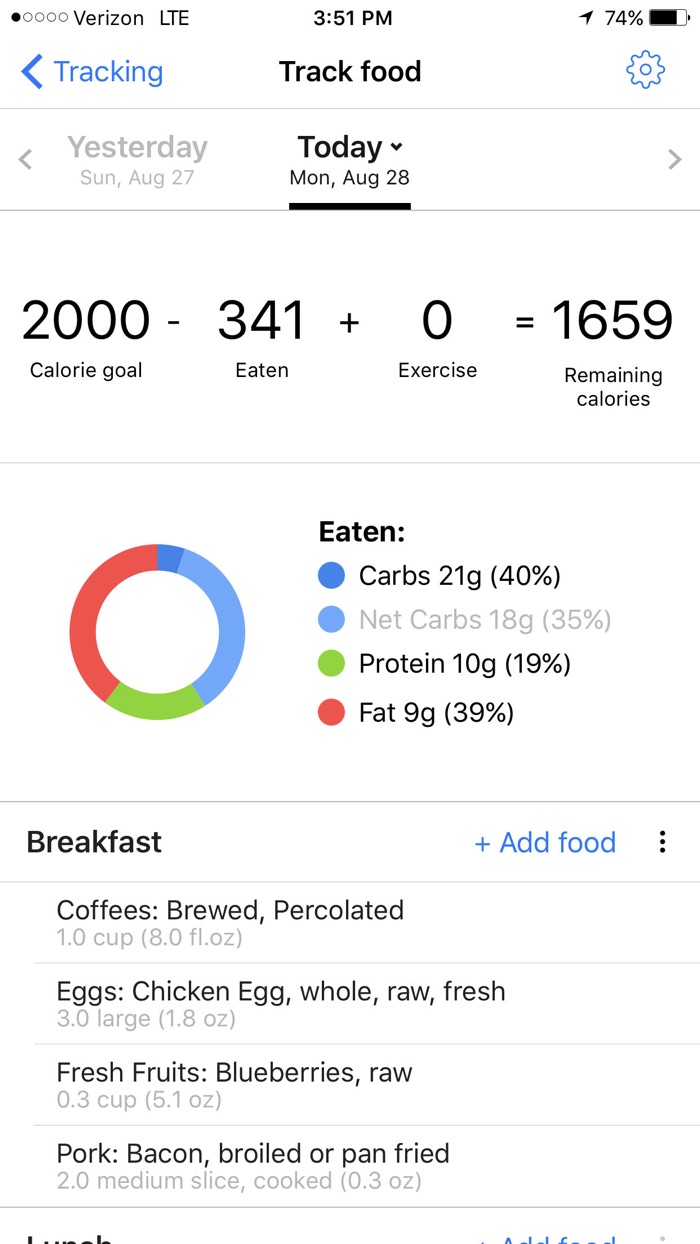This screenshot has height=1244, width=700.
Task: Toggle the Net Carbs legend entry
Action: (x=470, y=619)
